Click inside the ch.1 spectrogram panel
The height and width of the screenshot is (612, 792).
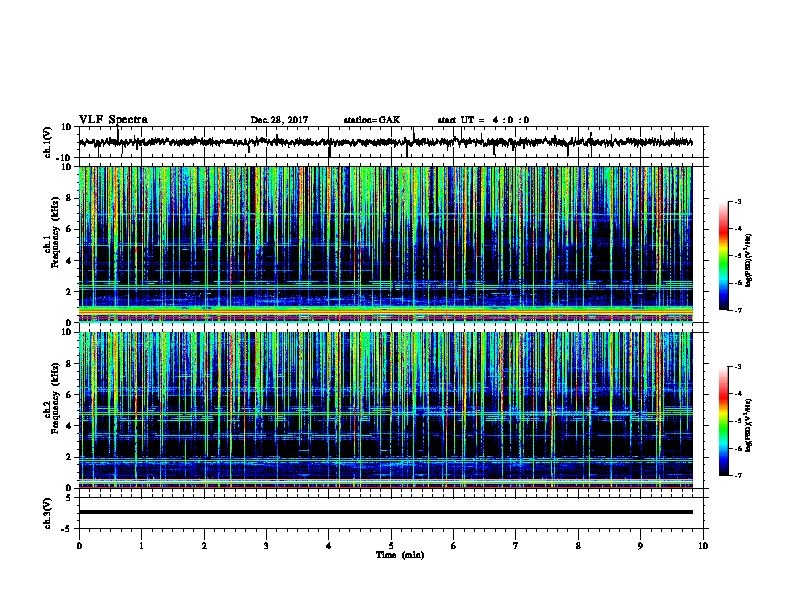(385, 244)
